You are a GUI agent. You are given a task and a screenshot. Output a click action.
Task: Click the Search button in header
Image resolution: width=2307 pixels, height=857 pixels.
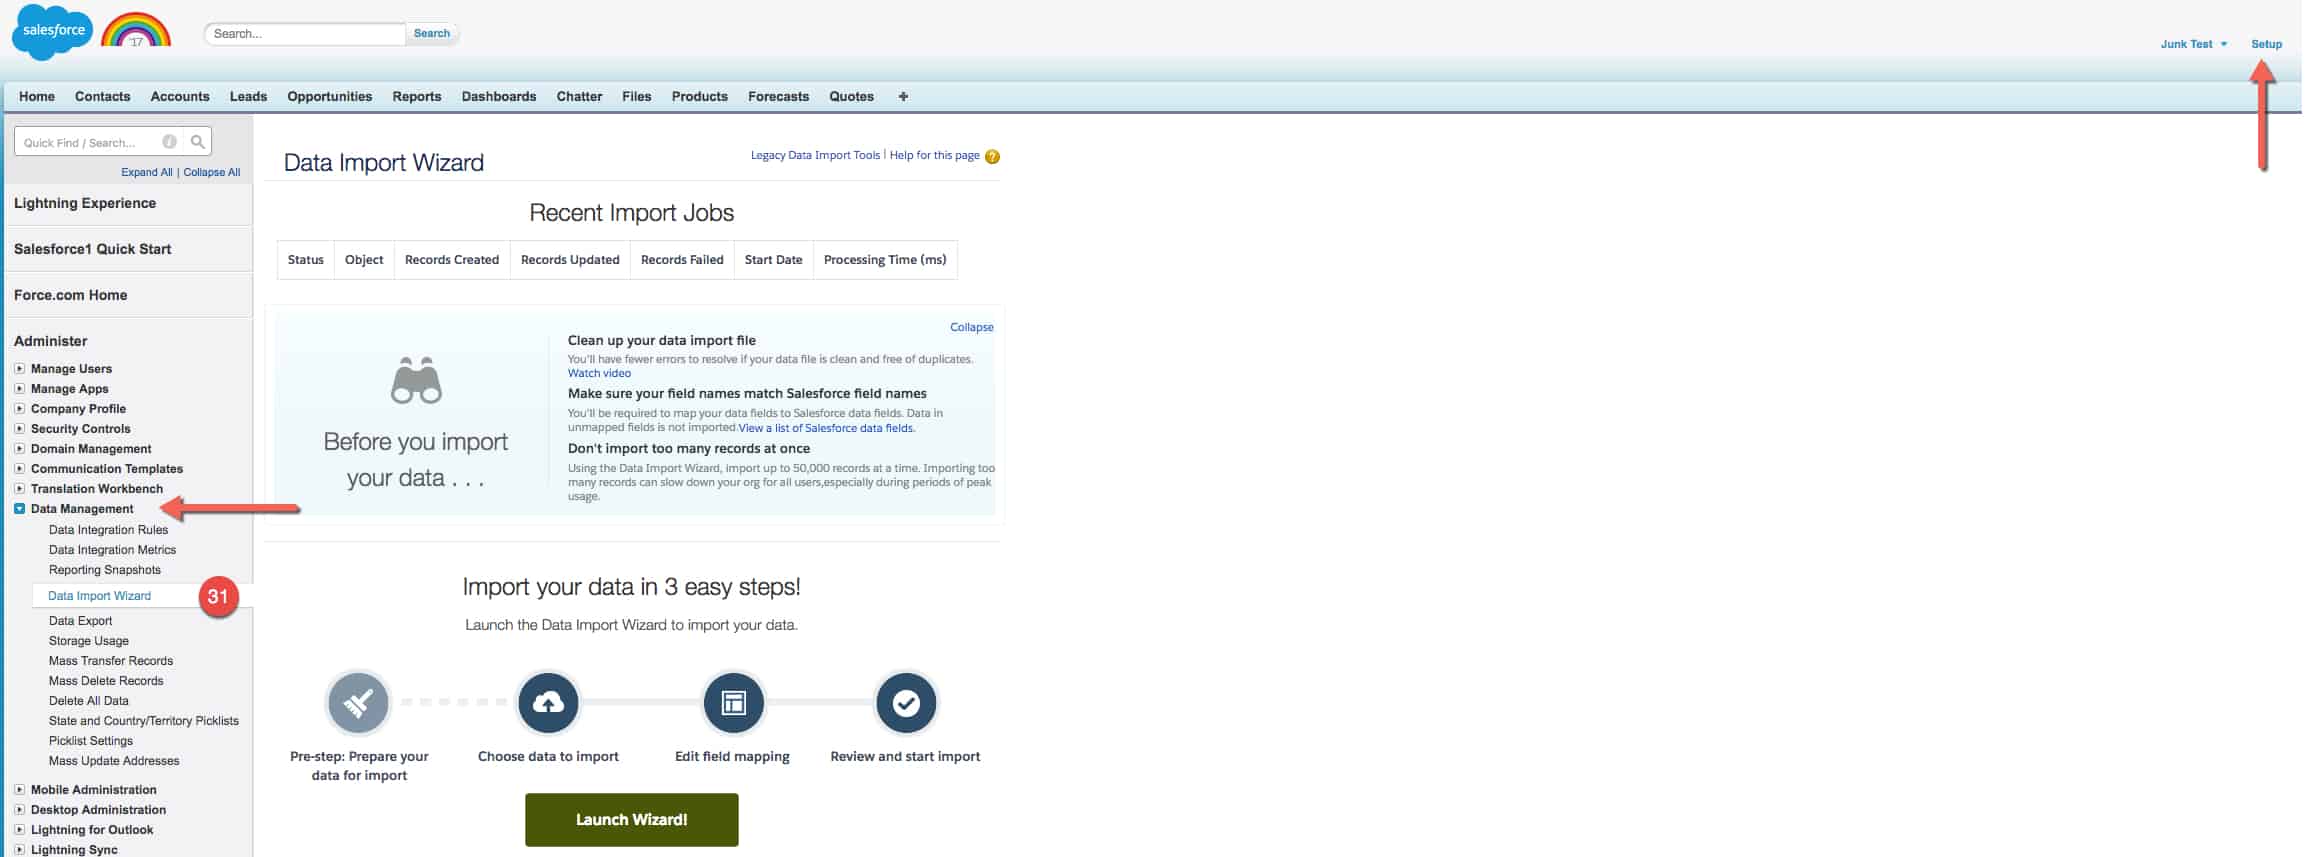pyautogui.click(x=432, y=34)
